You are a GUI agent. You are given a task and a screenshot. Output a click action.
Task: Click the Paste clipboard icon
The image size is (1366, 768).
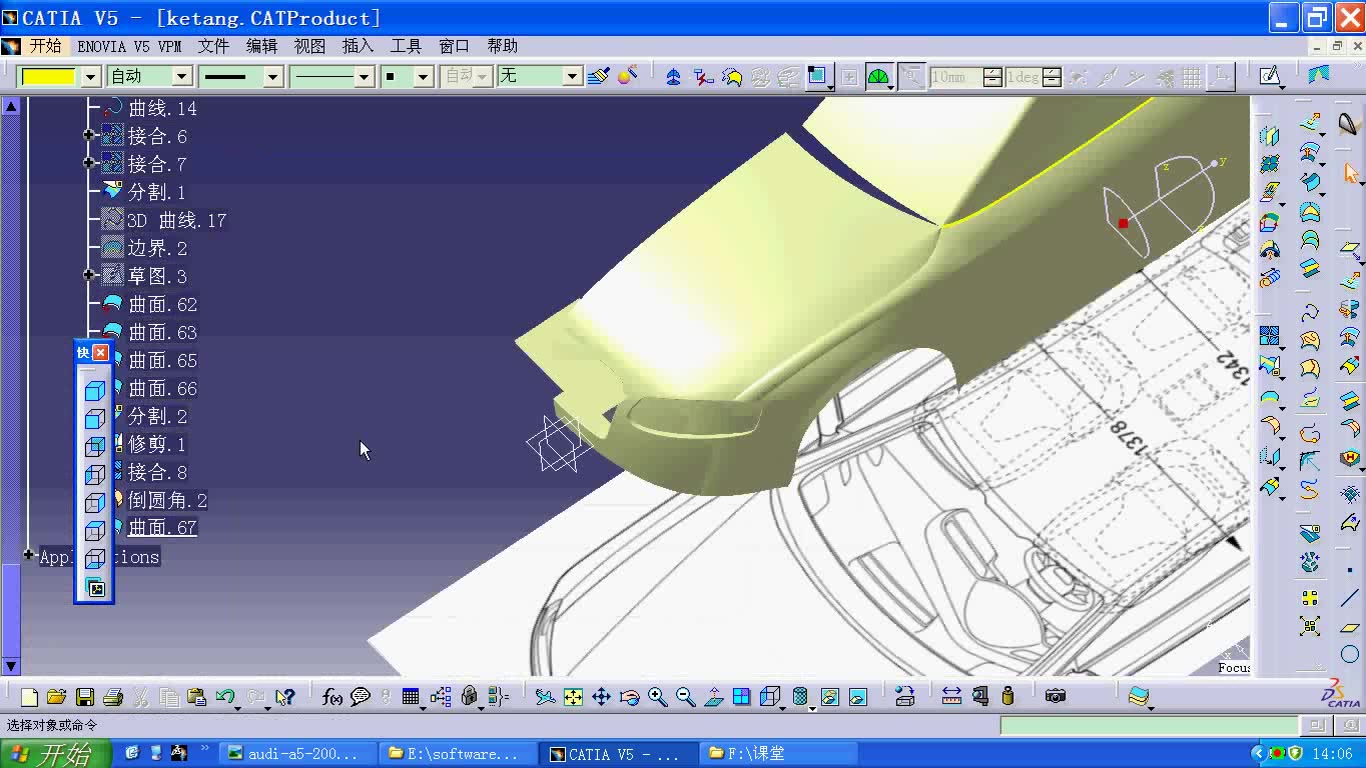[197, 697]
